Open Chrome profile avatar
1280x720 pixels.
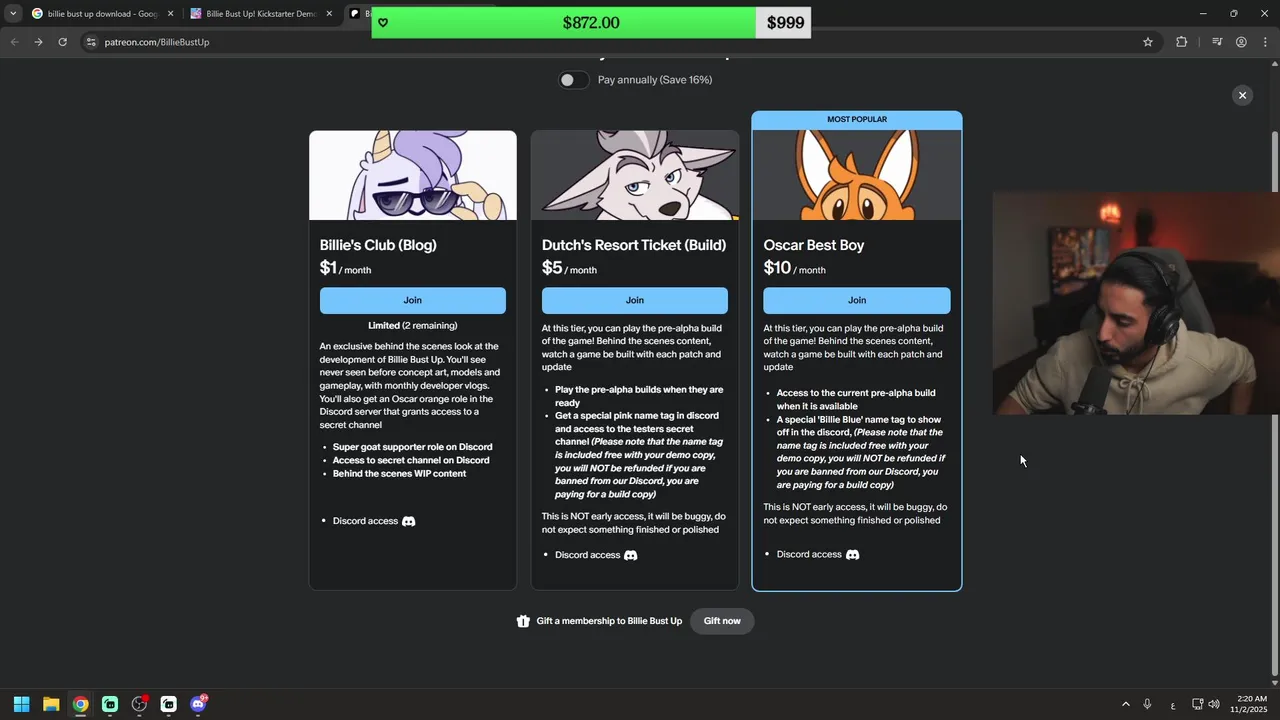[1241, 42]
